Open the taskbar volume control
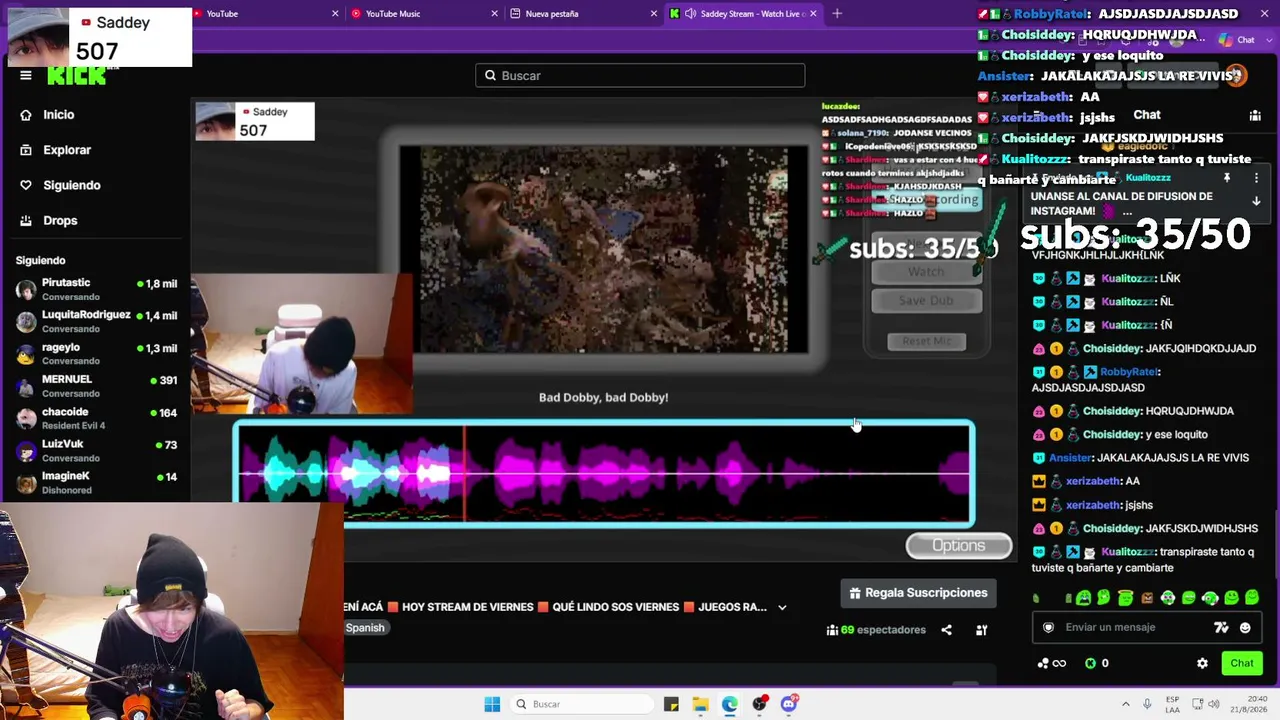This screenshot has width=1280, height=720. [x=1212, y=704]
